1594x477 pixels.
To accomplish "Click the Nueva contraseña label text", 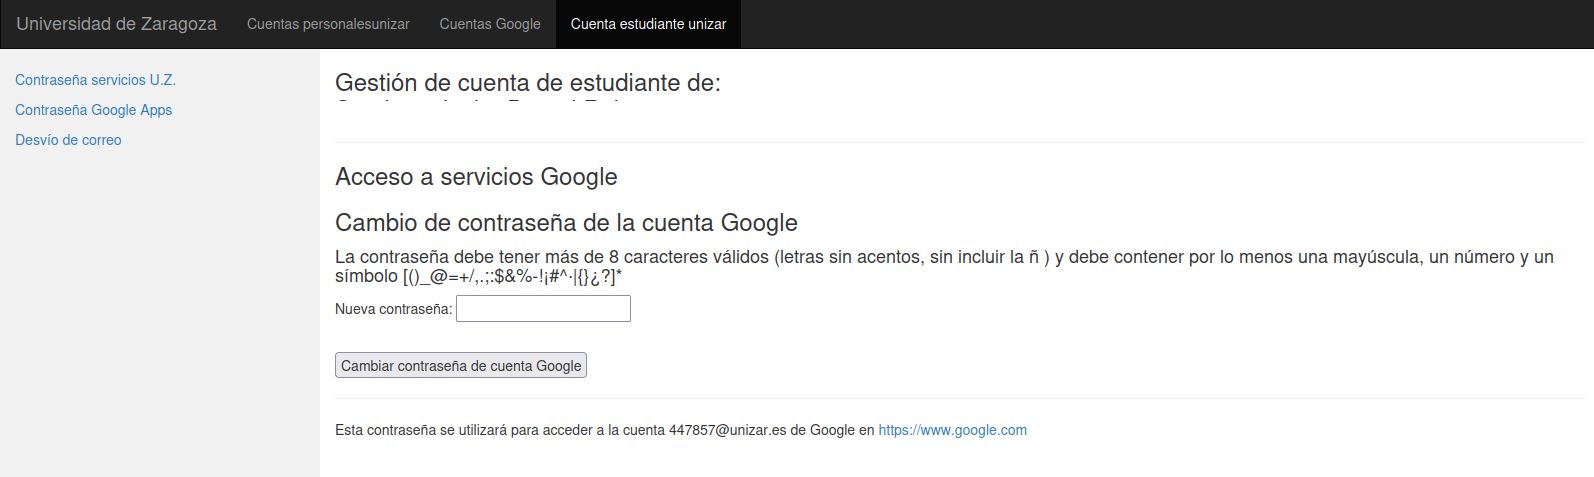I will click(393, 310).
